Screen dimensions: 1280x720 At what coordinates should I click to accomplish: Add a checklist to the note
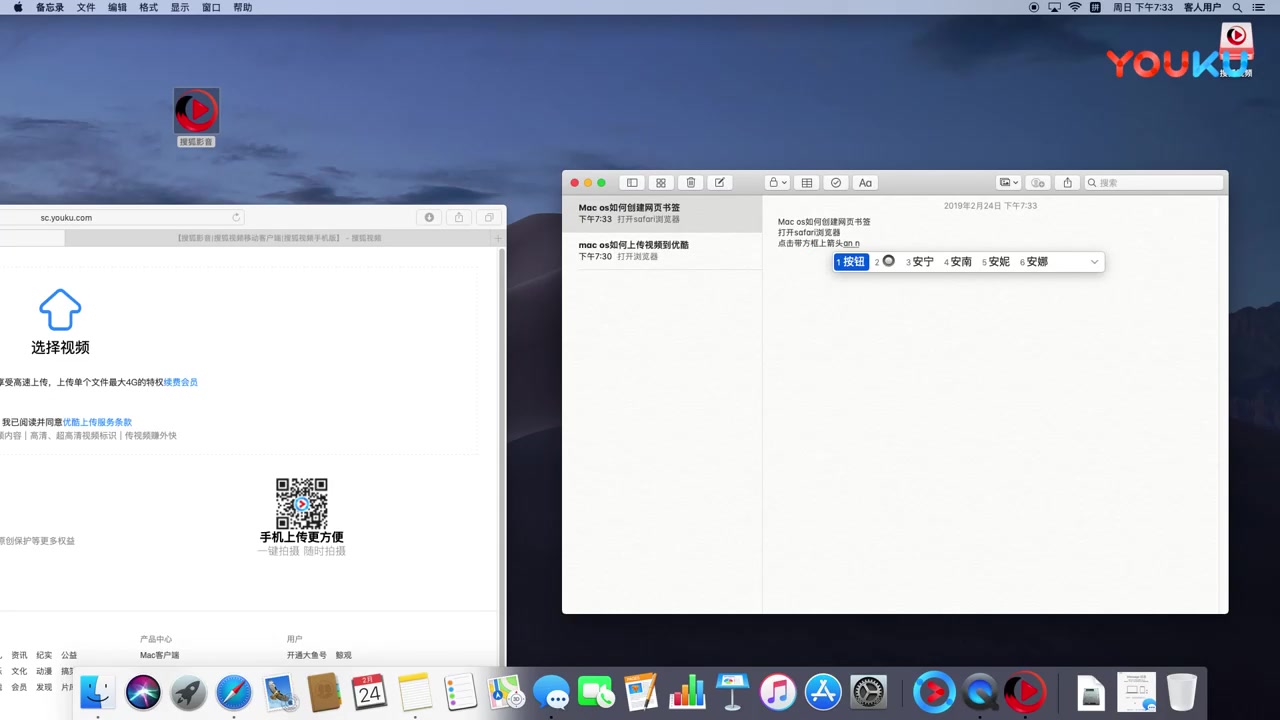click(x=836, y=183)
